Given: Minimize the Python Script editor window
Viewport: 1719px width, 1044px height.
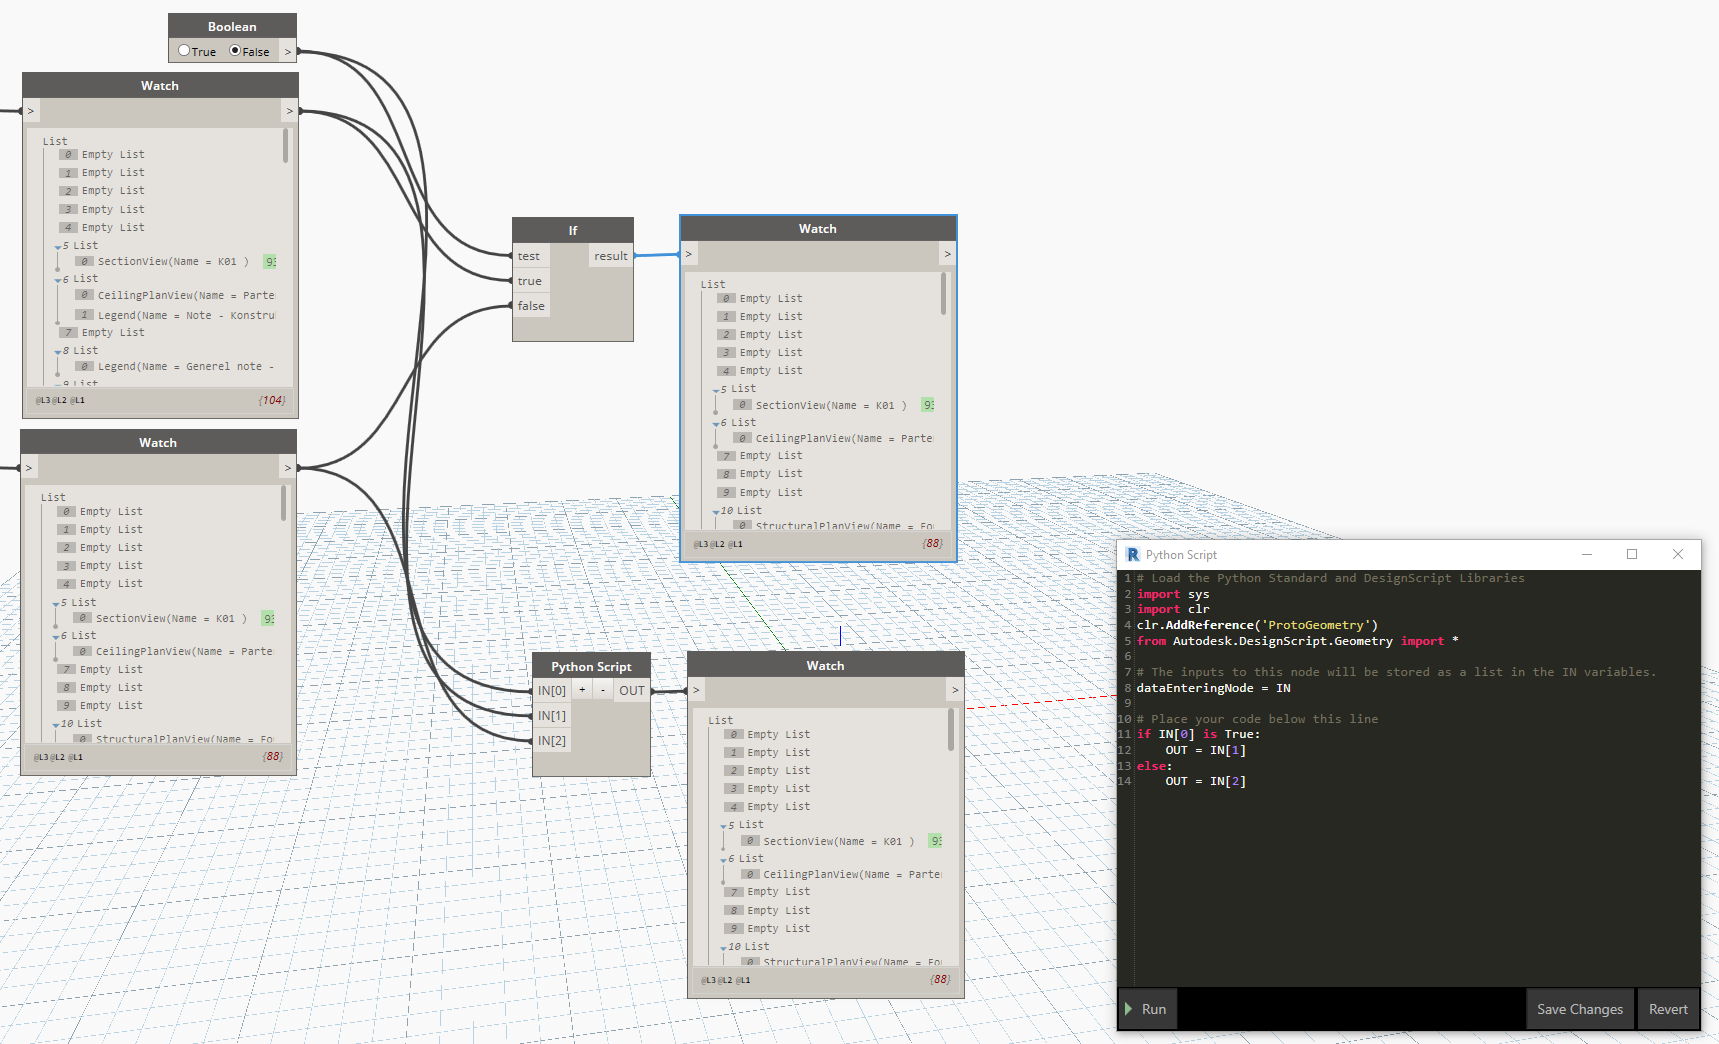Looking at the screenshot, I should coord(1587,554).
